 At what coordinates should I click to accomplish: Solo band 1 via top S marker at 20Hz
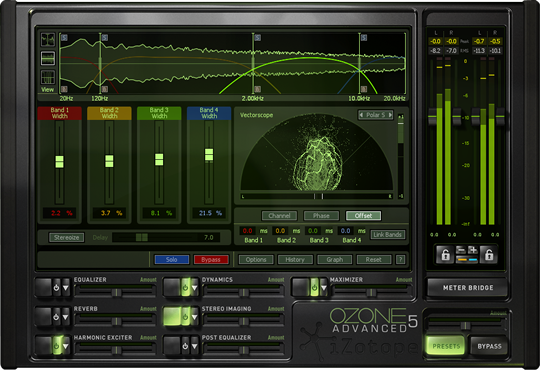(x=64, y=38)
